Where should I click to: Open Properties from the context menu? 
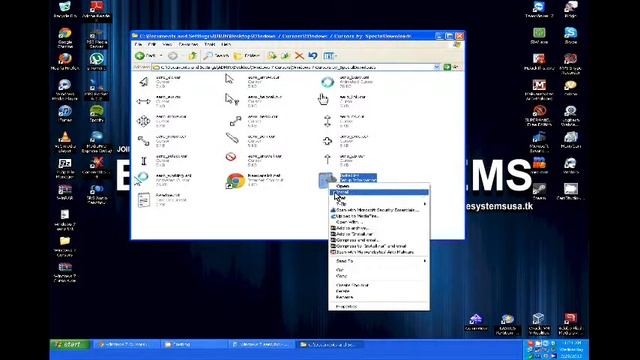pyautogui.click(x=379, y=306)
